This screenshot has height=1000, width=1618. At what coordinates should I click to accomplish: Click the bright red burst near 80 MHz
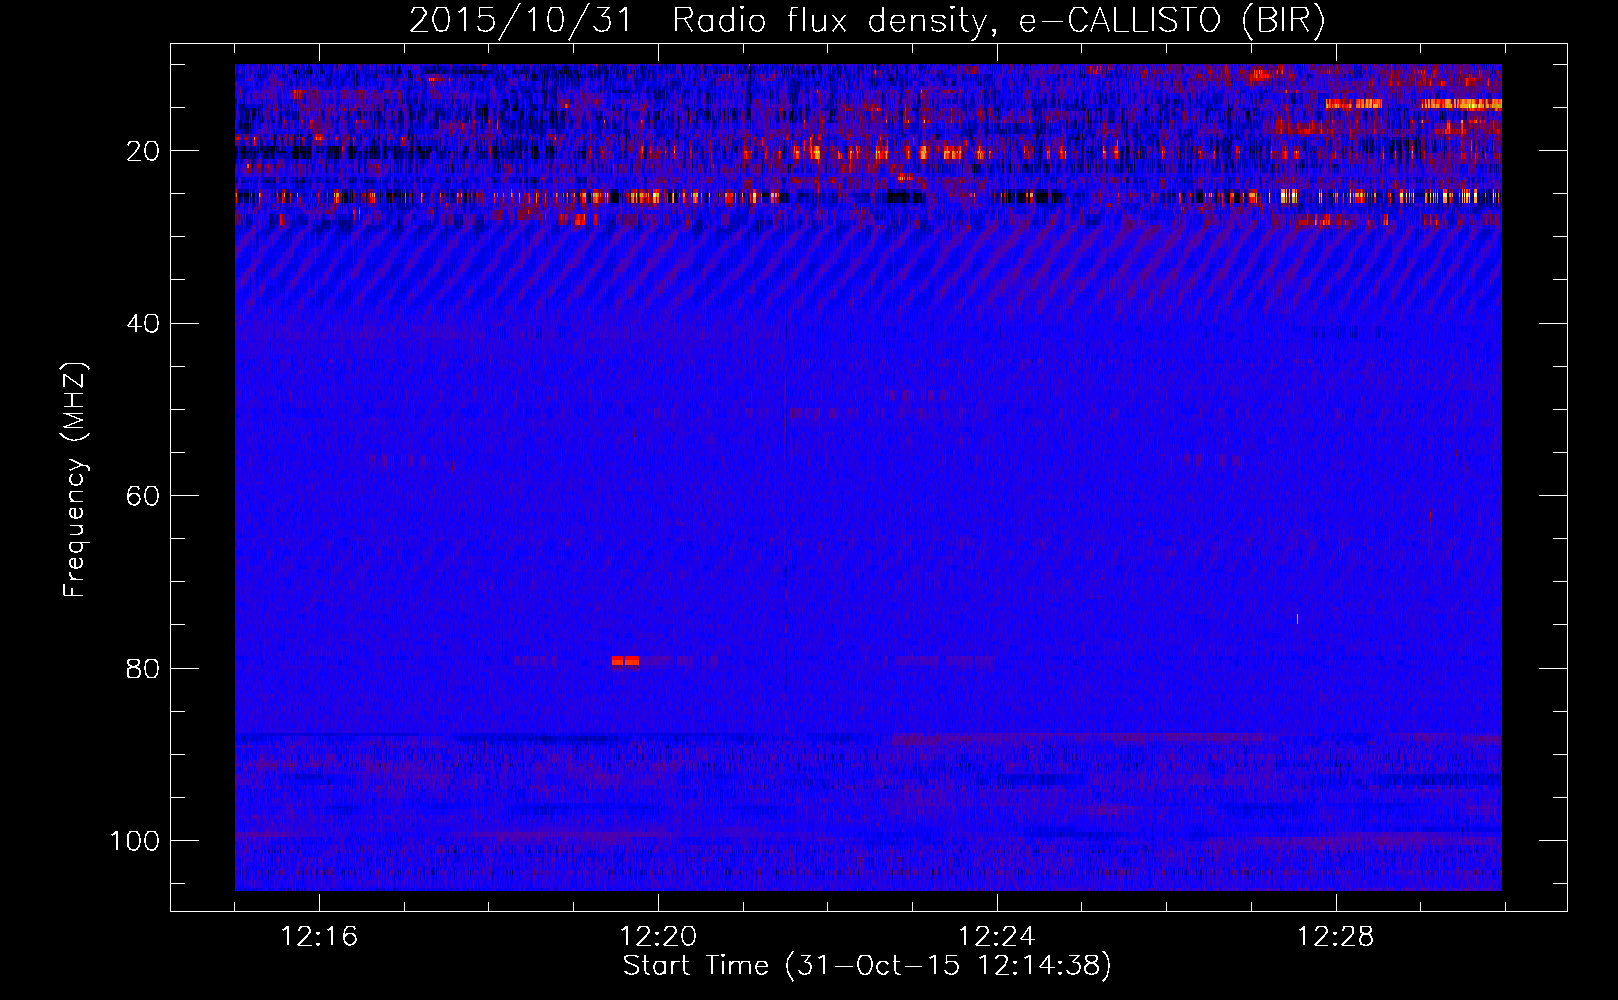tap(625, 660)
